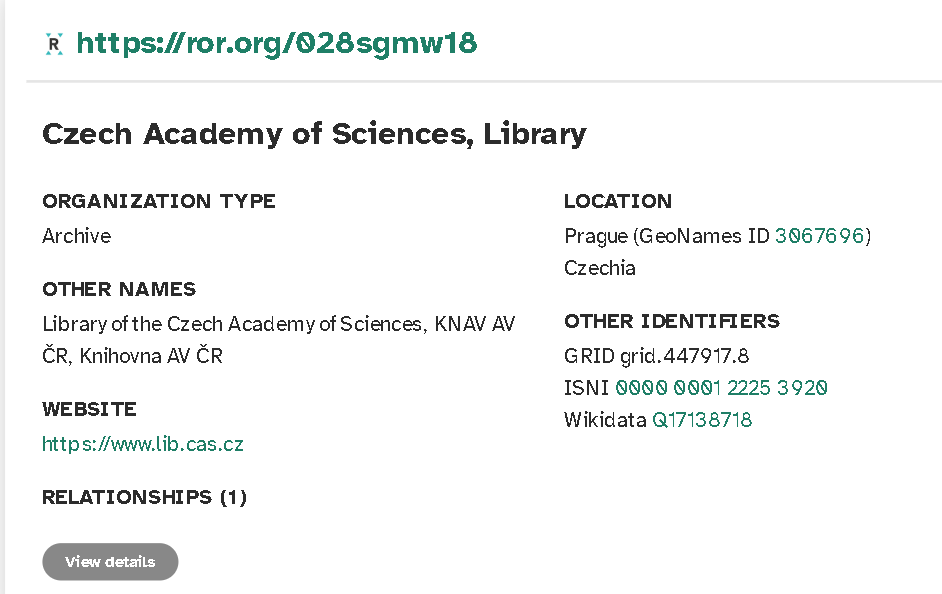Open the https://ror.org/028sgmw18 link

pos(277,44)
